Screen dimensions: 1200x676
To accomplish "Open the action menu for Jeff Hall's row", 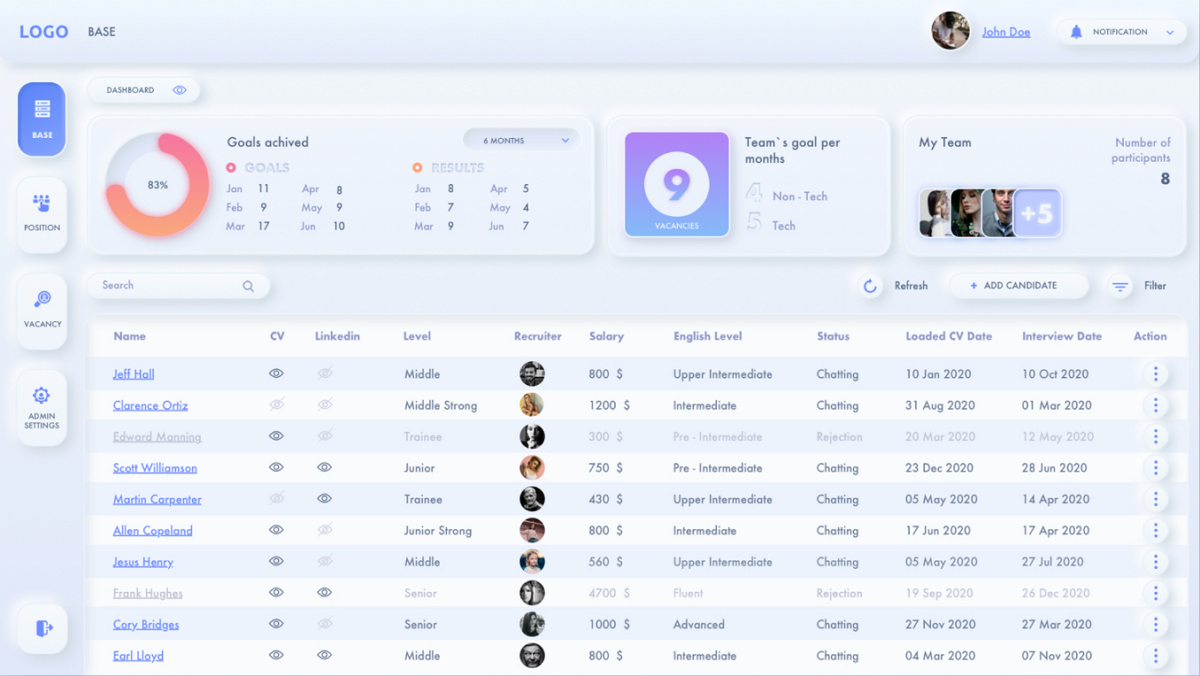I will [x=1155, y=373].
